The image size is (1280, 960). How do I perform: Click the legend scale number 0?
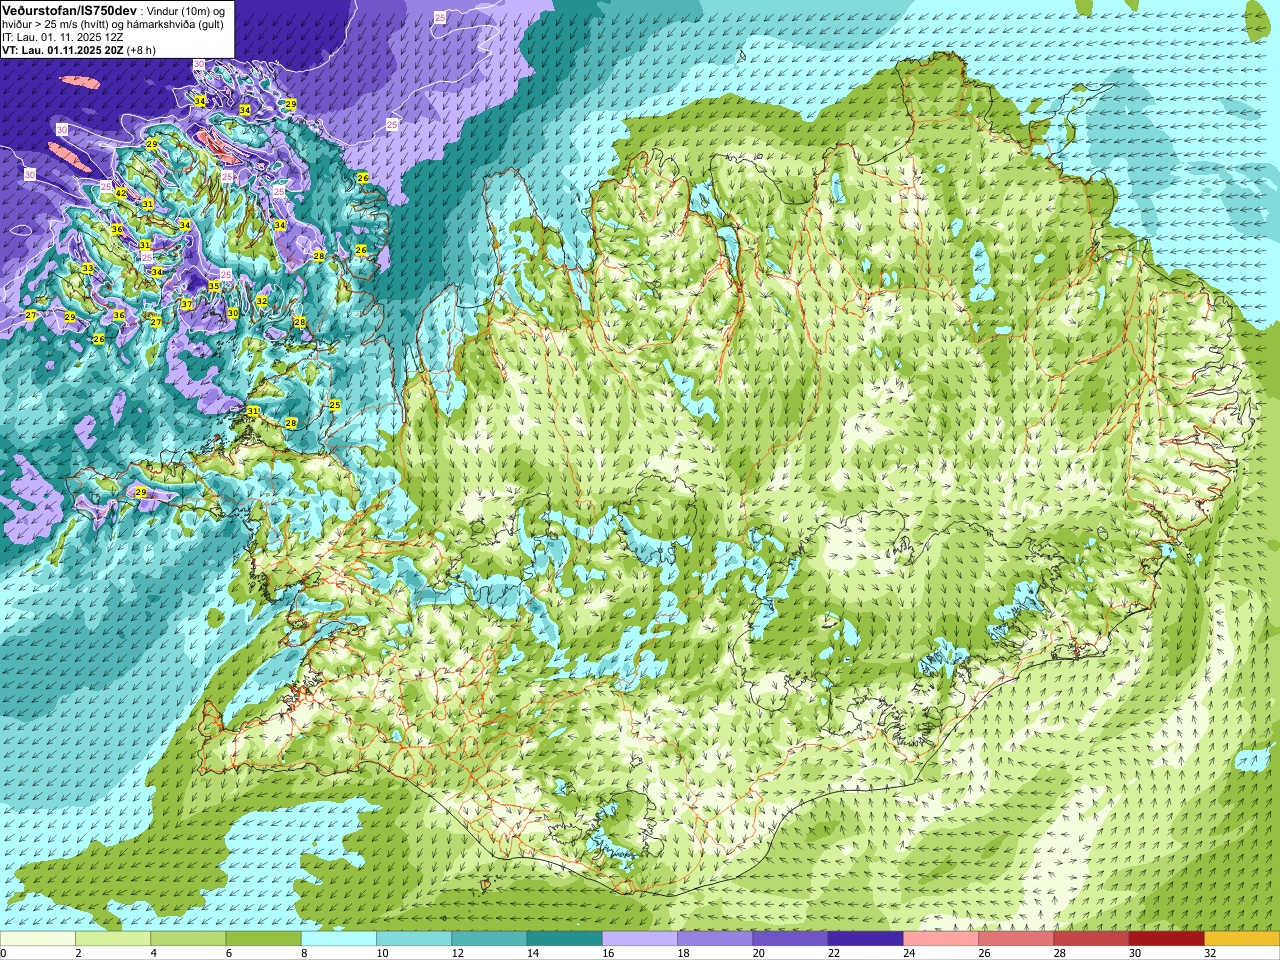(x=4, y=953)
